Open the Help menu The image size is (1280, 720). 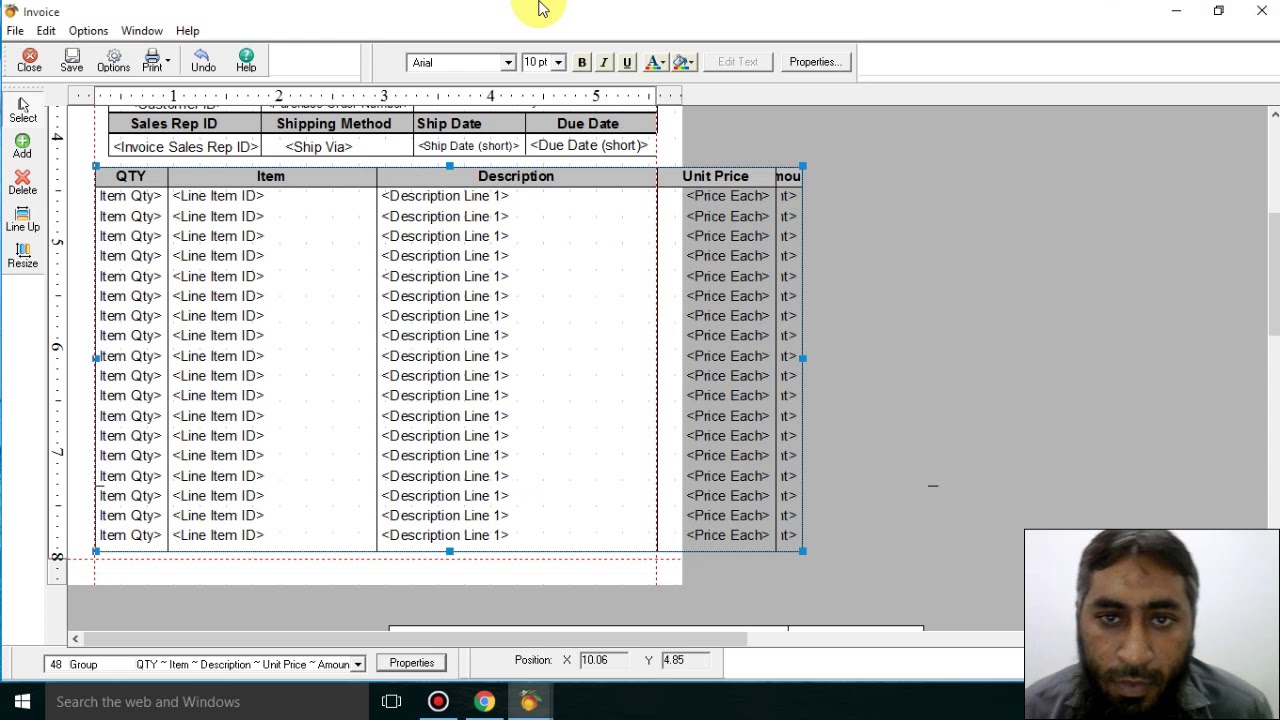tap(187, 31)
